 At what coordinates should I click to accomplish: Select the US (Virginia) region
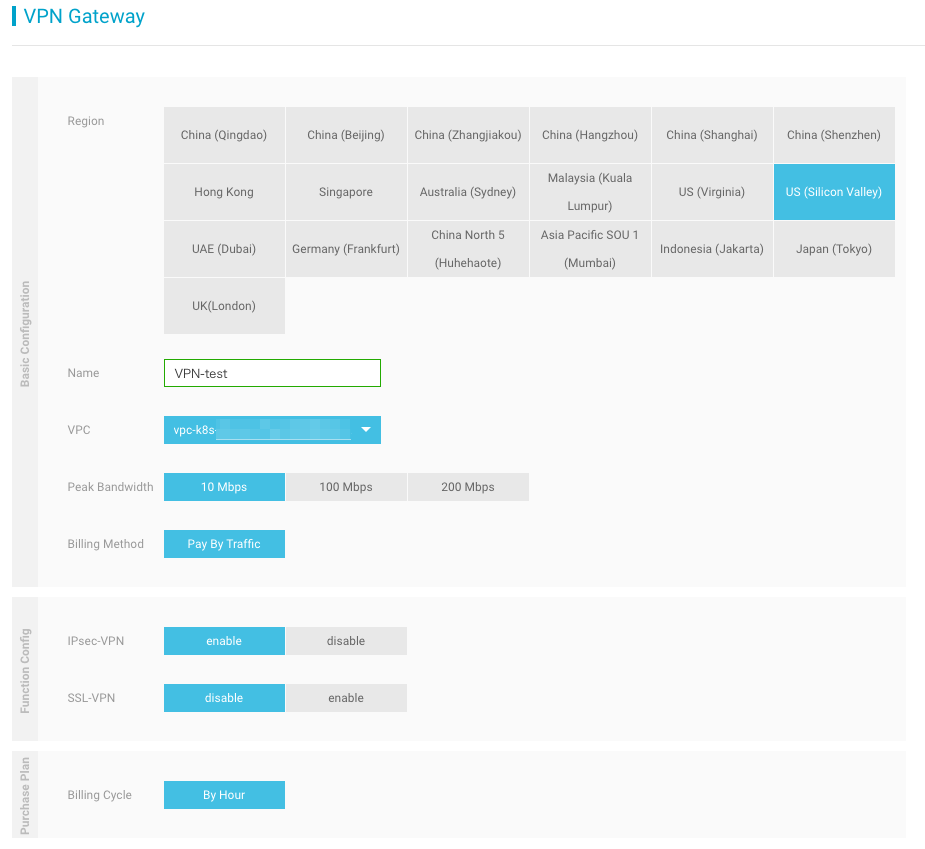pyautogui.click(x=711, y=192)
